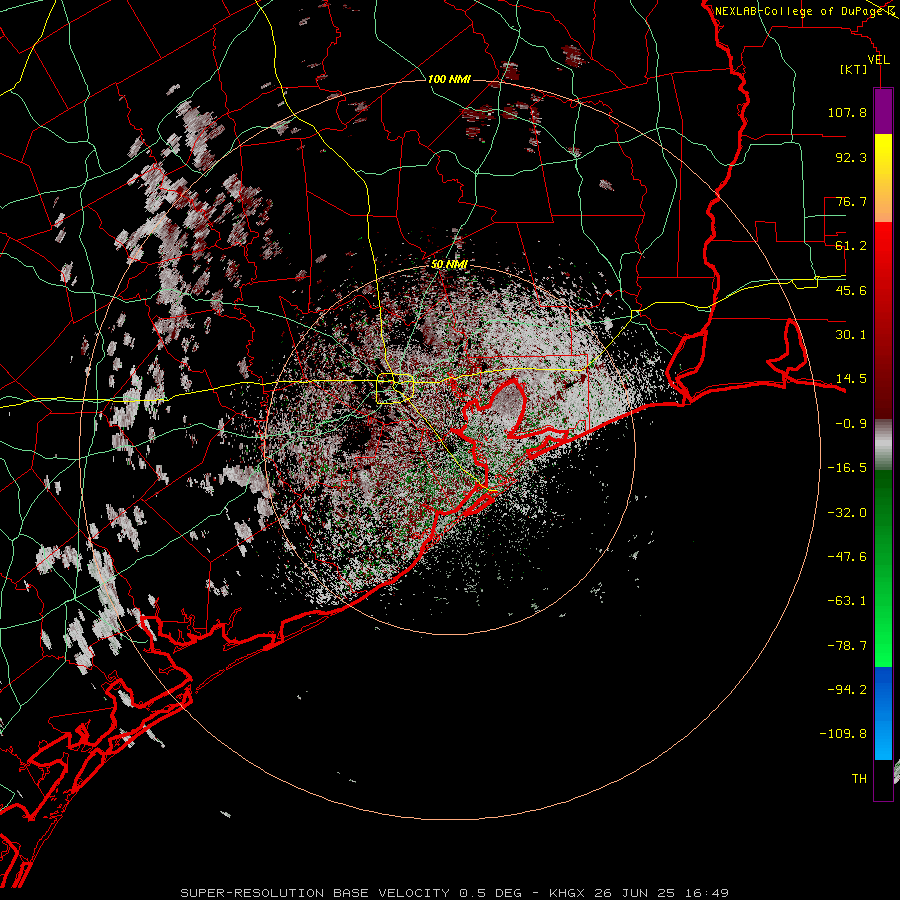The height and width of the screenshot is (900, 900).
Task: Click the 92.3 velocity legend value
Action: (x=851, y=157)
